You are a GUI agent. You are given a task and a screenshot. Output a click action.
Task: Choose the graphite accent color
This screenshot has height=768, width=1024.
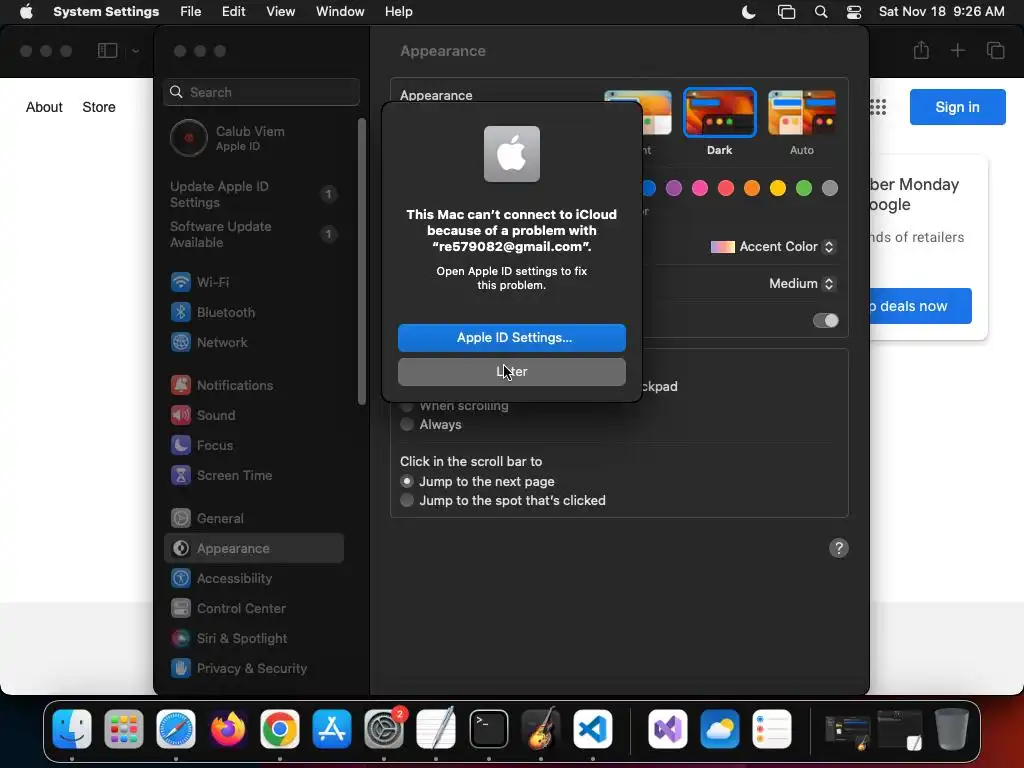pos(830,189)
